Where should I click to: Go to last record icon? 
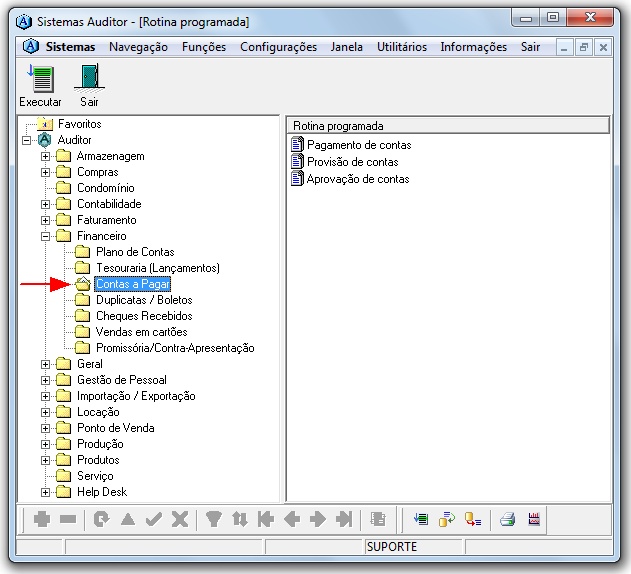pyautogui.click(x=344, y=519)
